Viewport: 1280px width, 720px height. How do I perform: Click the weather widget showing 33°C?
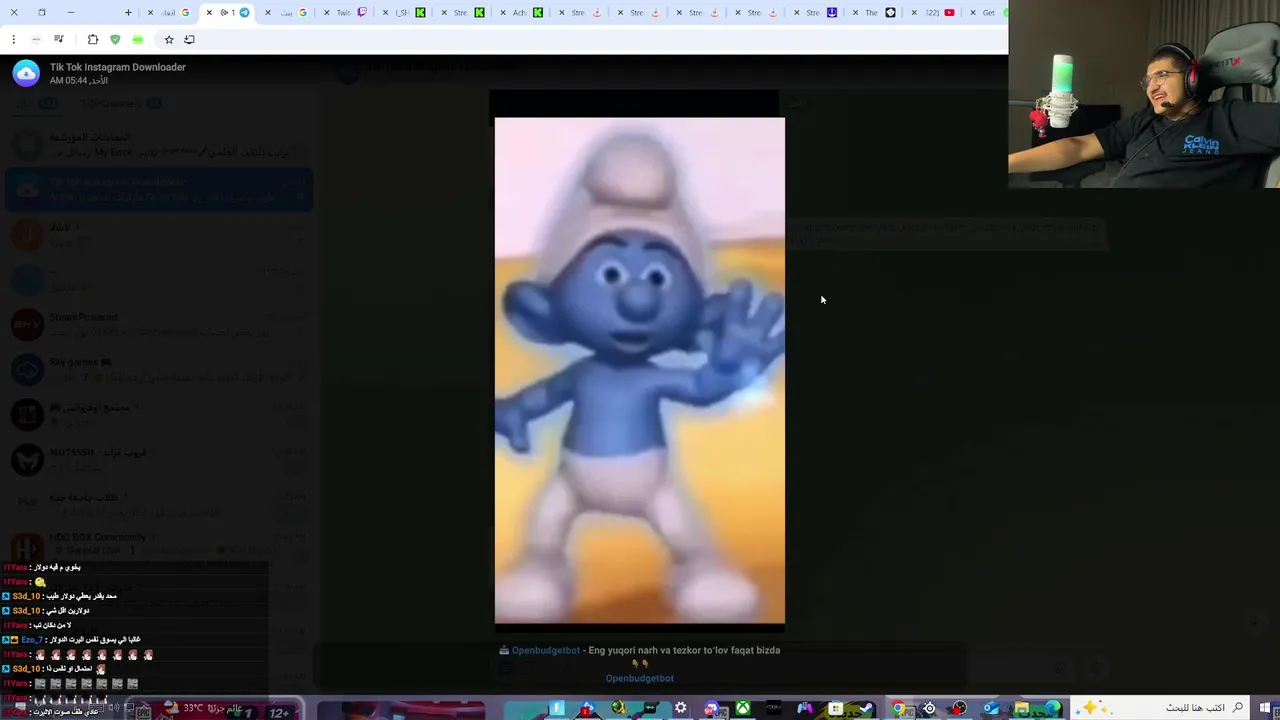click(205, 708)
